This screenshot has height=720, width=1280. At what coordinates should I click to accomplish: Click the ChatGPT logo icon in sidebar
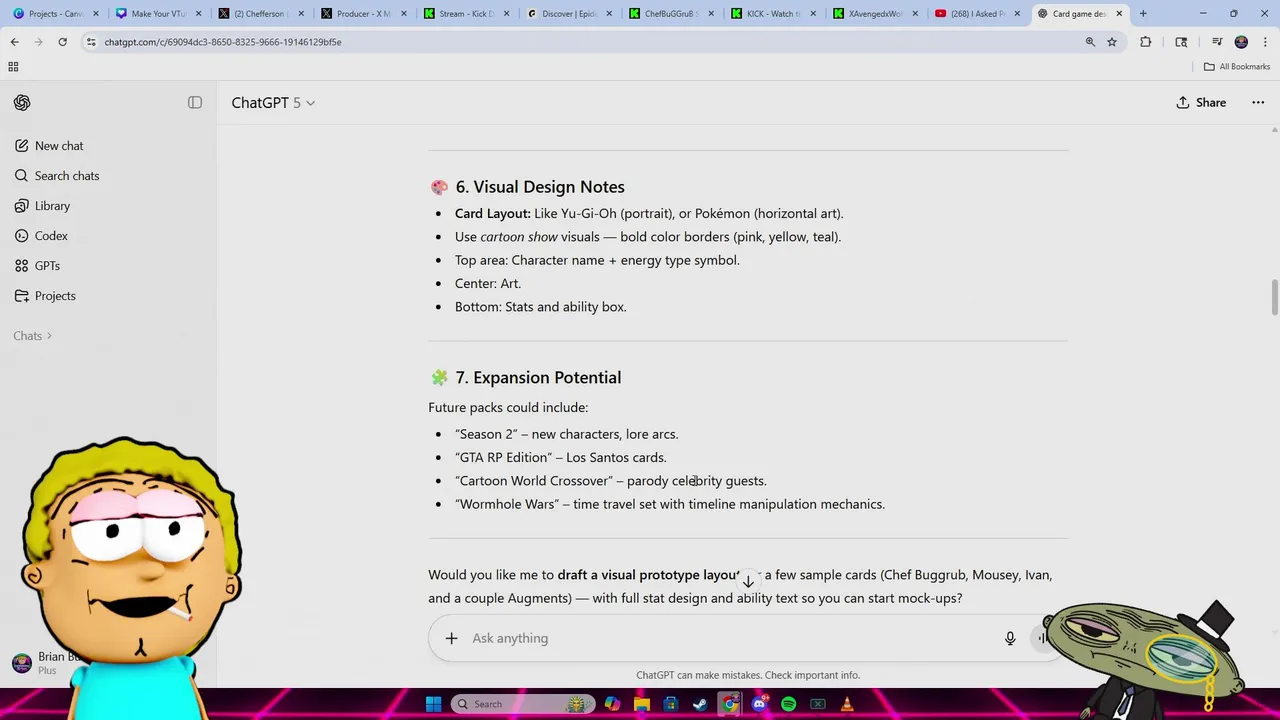(x=22, y=103)
